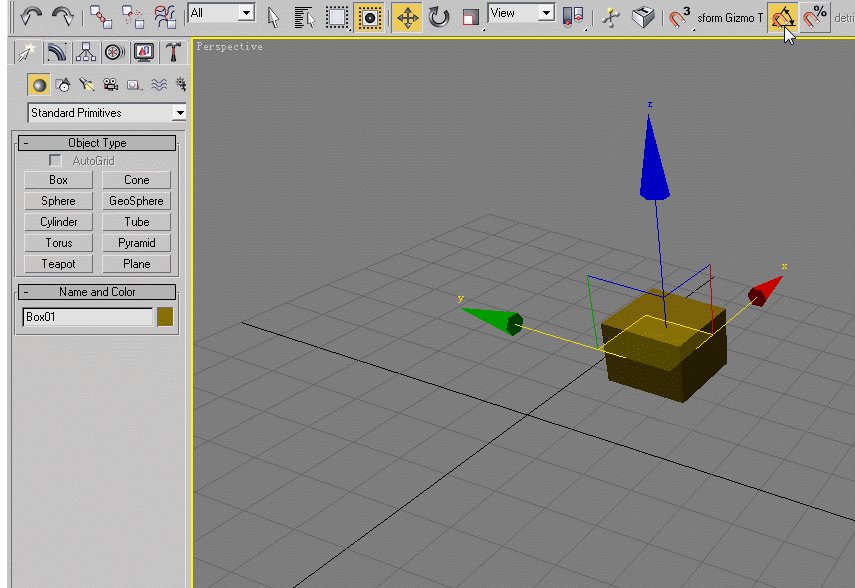Click the Box01 object name field
Viewport: 855px width, 588px height.
coord(88,317)
